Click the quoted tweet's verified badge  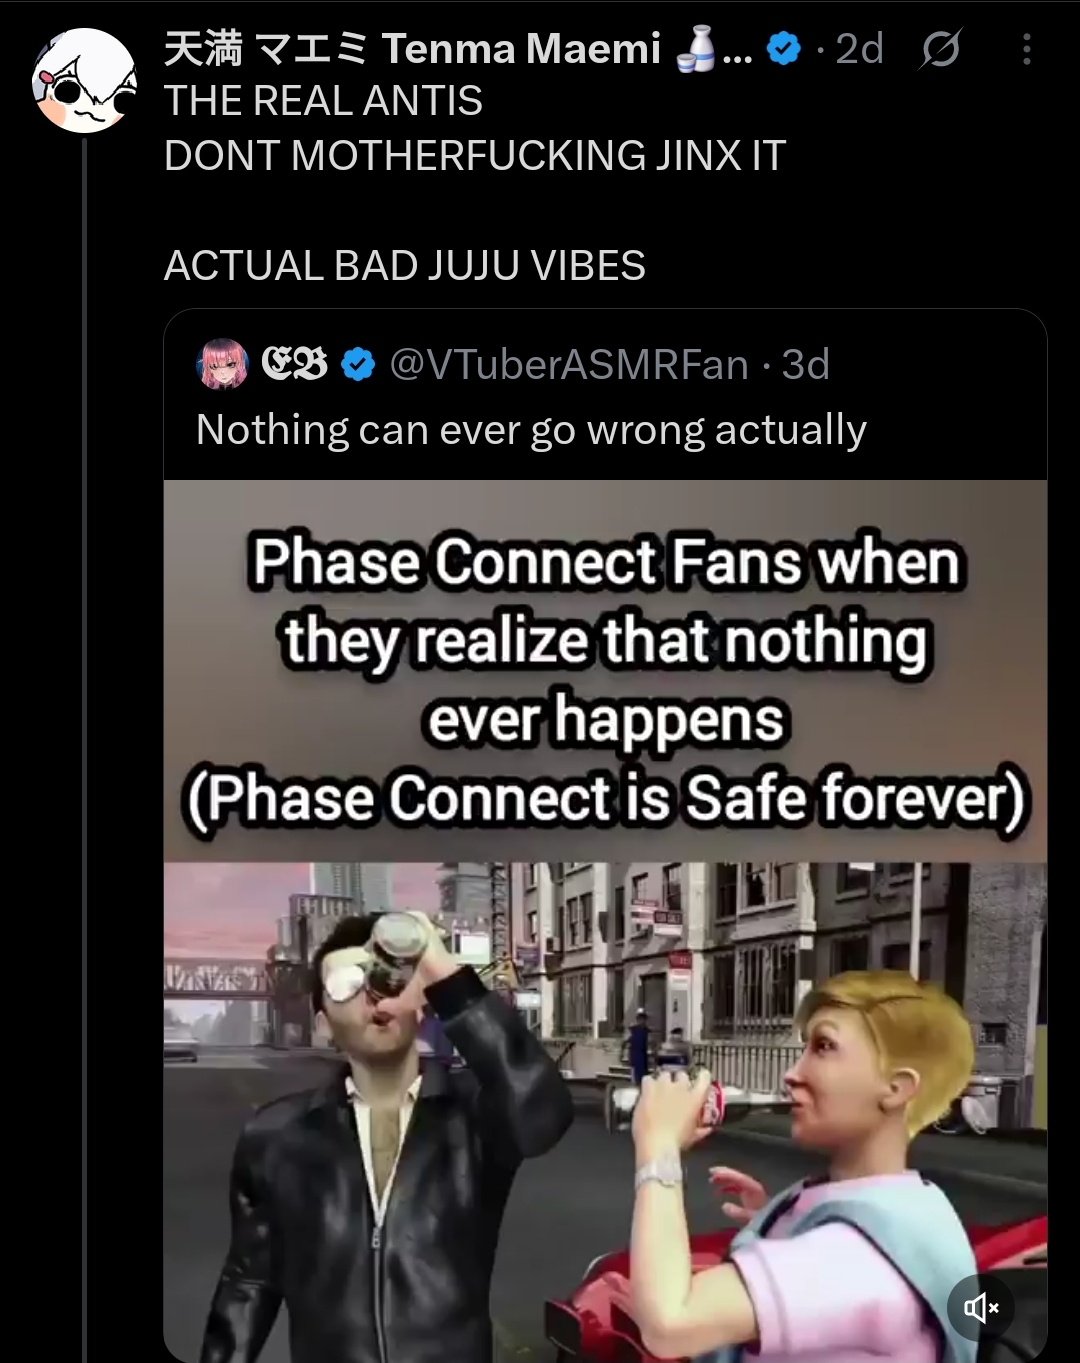(x=358, y=365)
